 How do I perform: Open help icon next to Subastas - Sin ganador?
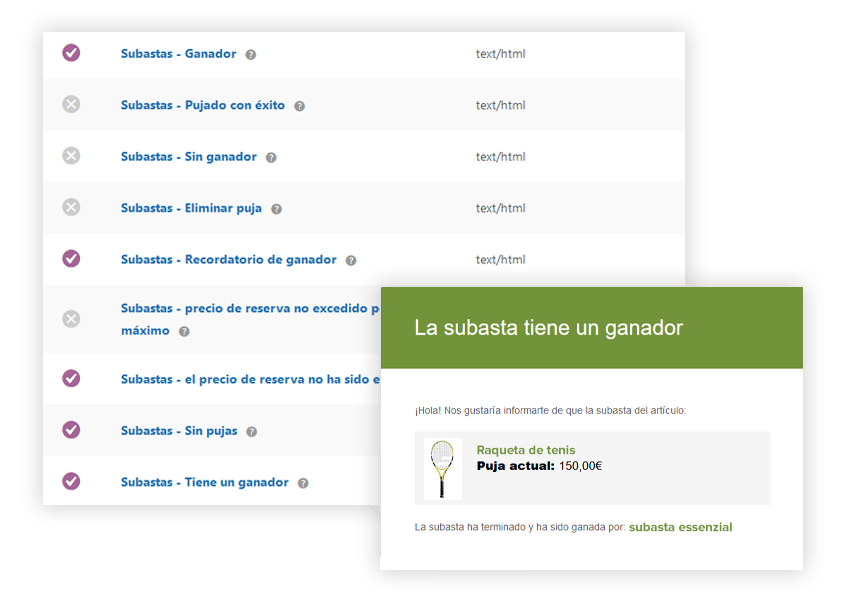271,157
